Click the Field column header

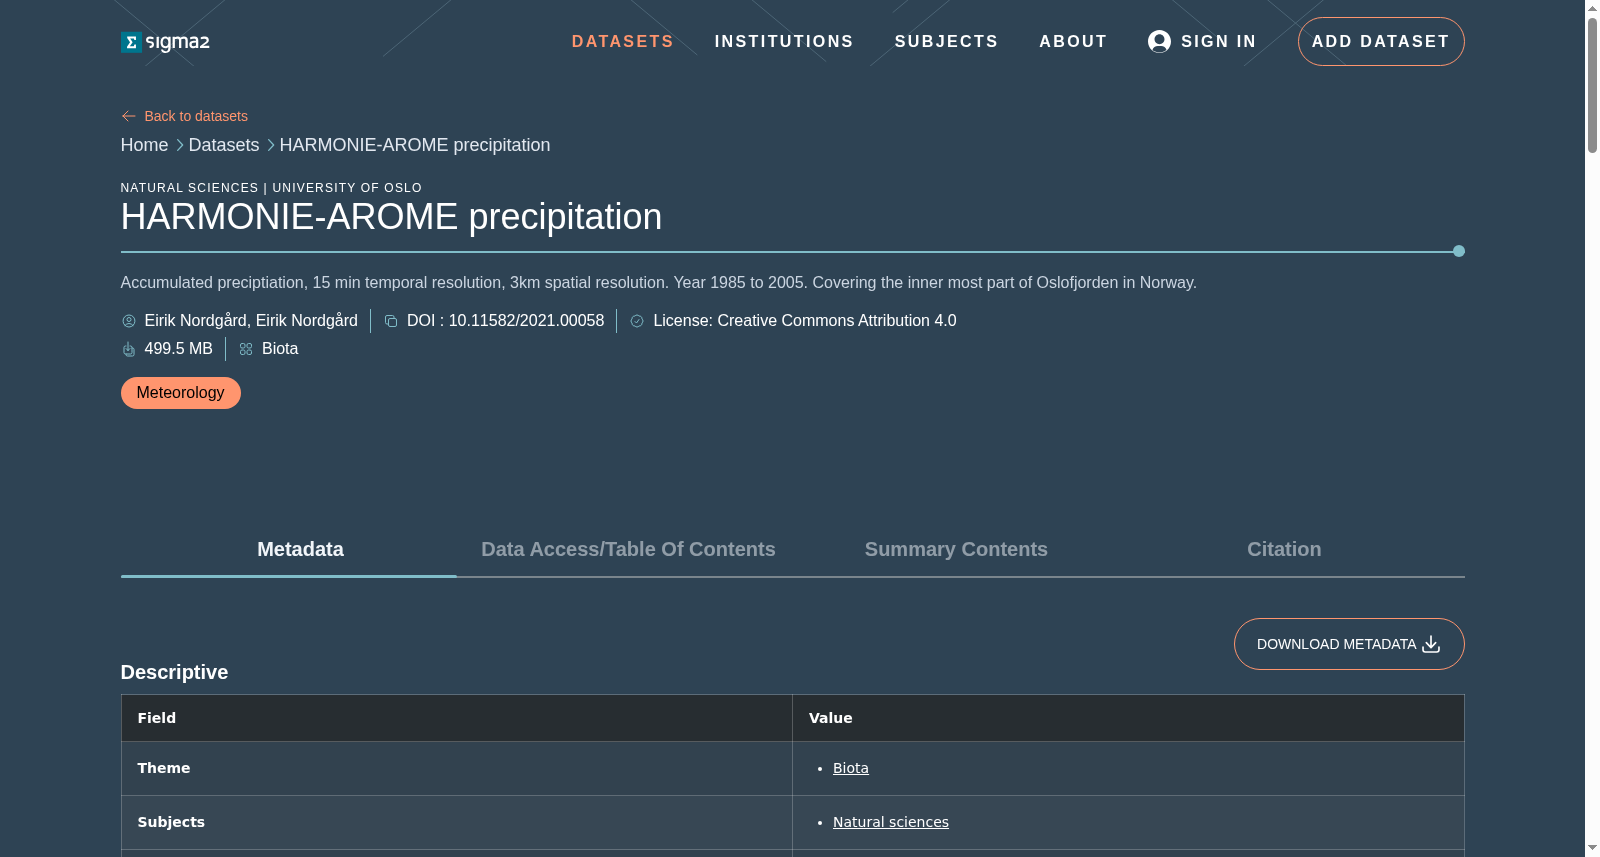click(x=457, y=718)
